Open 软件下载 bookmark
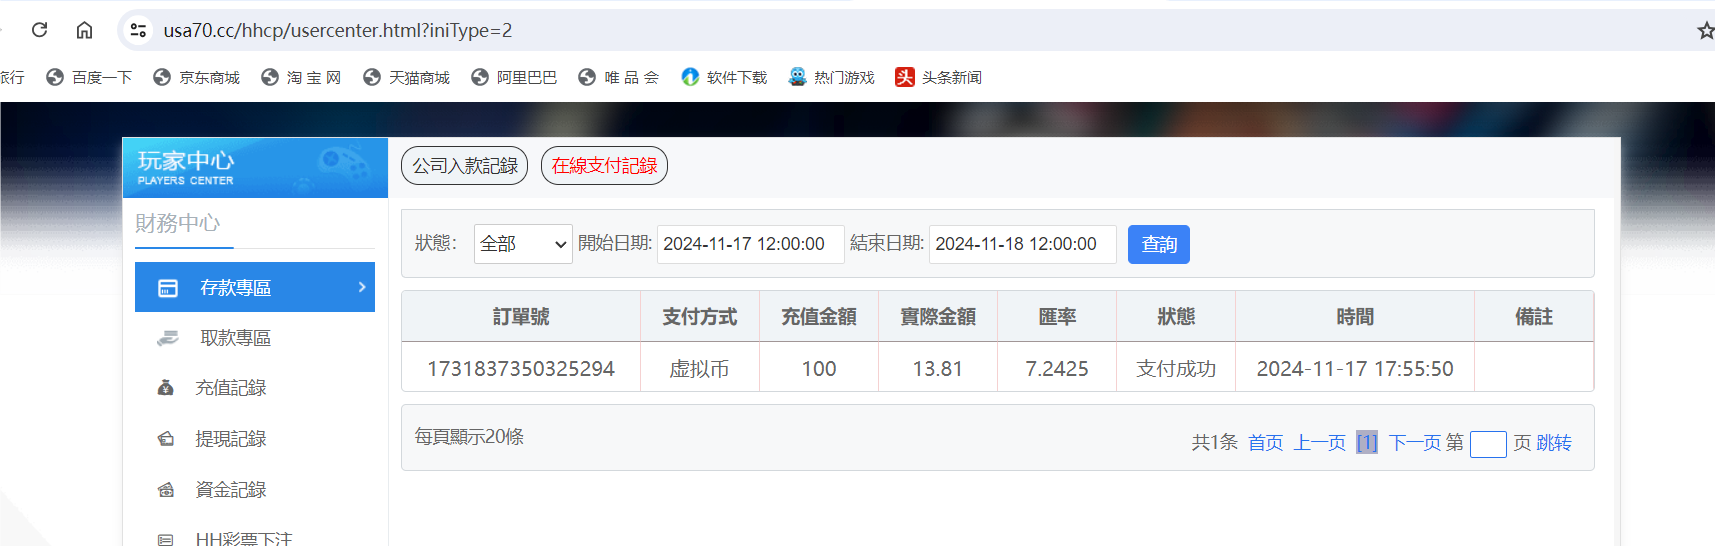Image resolution: width=1715 pixels, height=546 pixels. 724,77
